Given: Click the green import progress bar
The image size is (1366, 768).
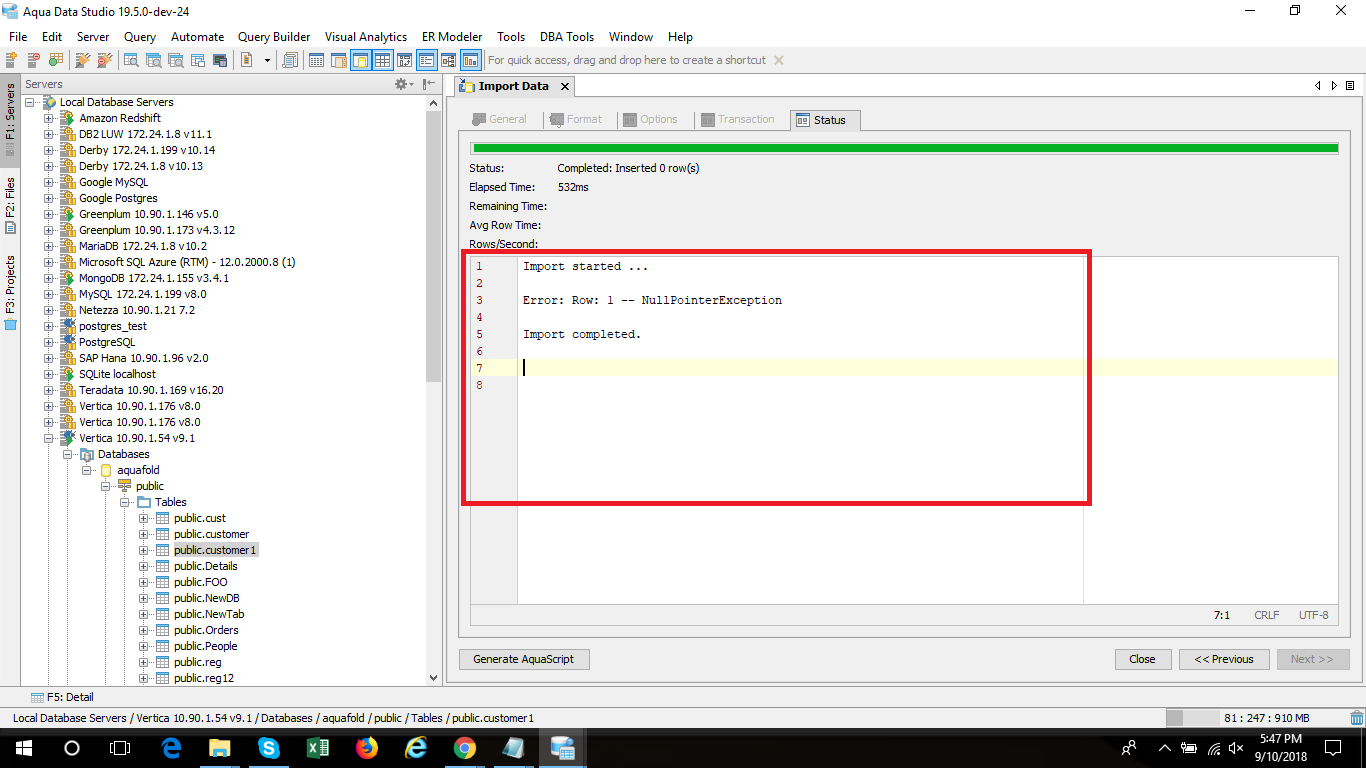Looking at the screenshot, I should tap(904, 148).
